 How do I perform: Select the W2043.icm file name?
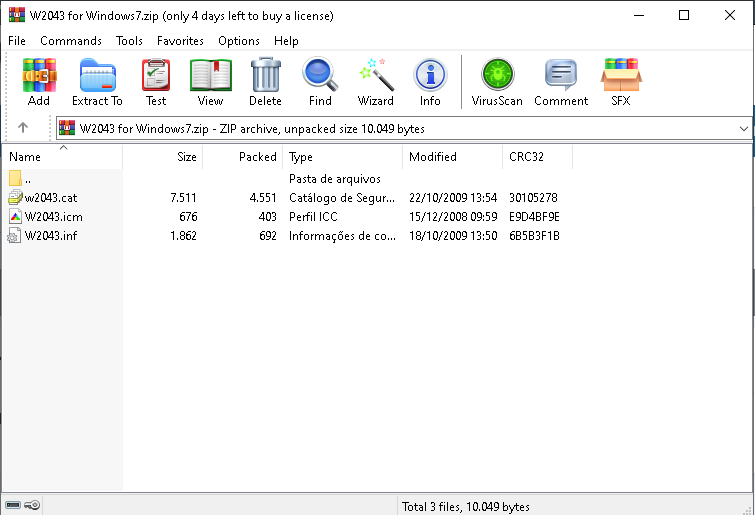click(x=53, y=217)
